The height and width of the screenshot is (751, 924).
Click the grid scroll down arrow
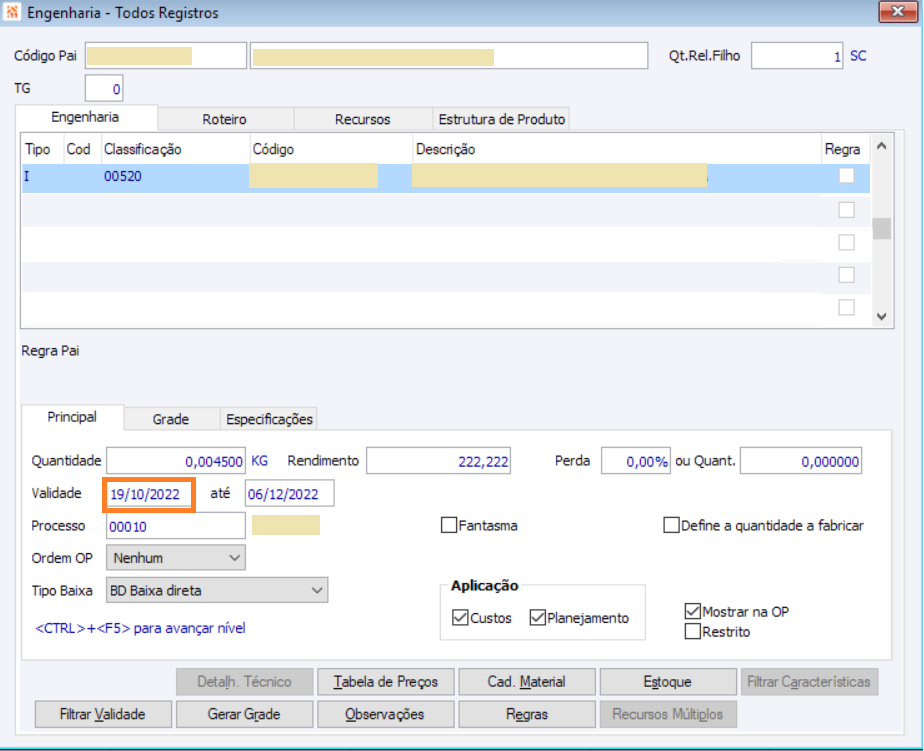click(x=882, y=317)
